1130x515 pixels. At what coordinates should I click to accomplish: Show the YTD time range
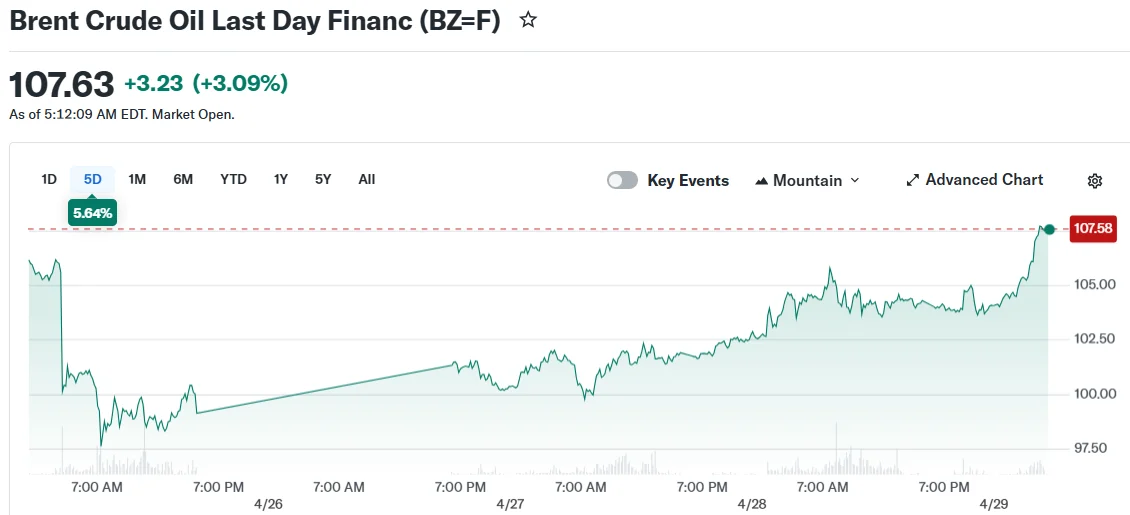[233, 179]
